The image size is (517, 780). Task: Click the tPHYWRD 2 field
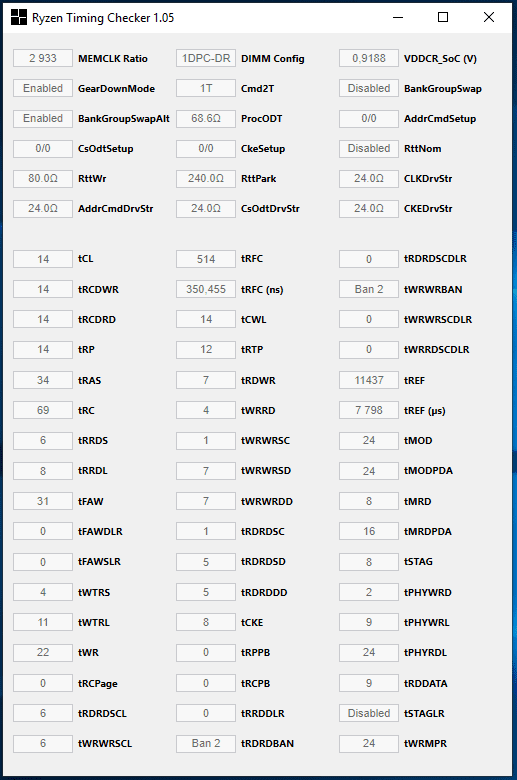point(369,592)
